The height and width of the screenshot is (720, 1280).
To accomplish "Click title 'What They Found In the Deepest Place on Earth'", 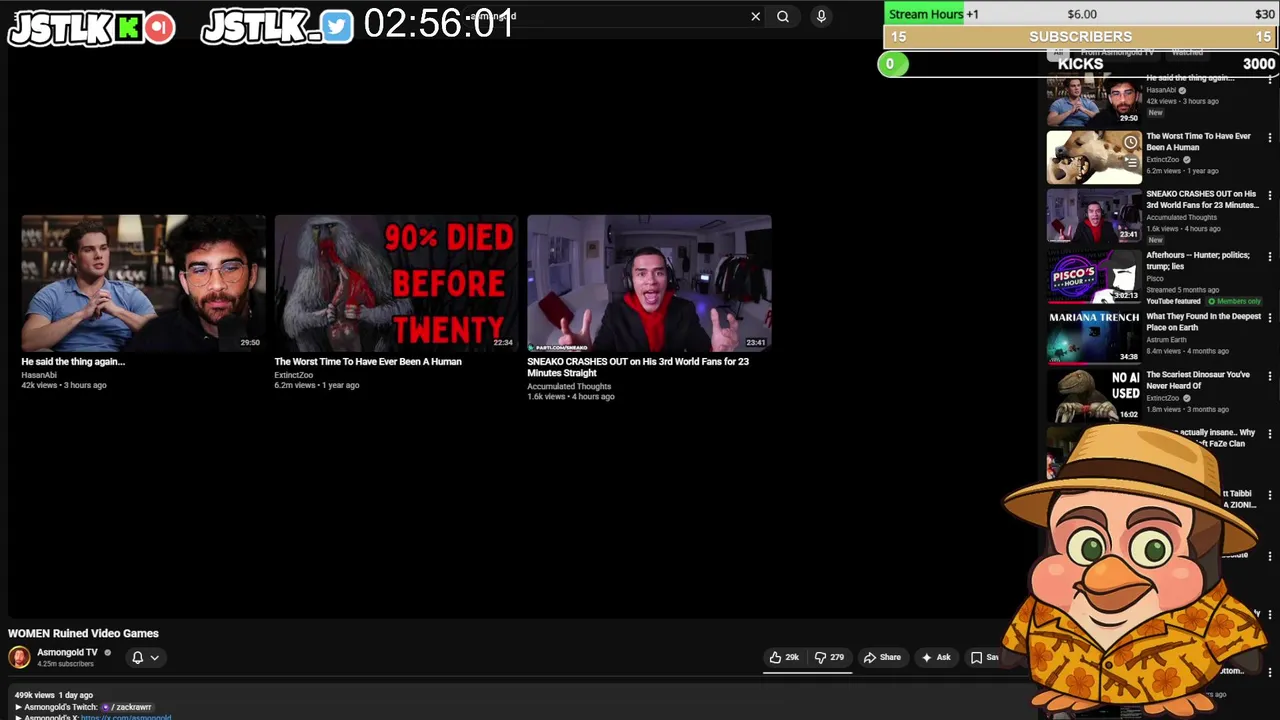I will point(1203,322).
